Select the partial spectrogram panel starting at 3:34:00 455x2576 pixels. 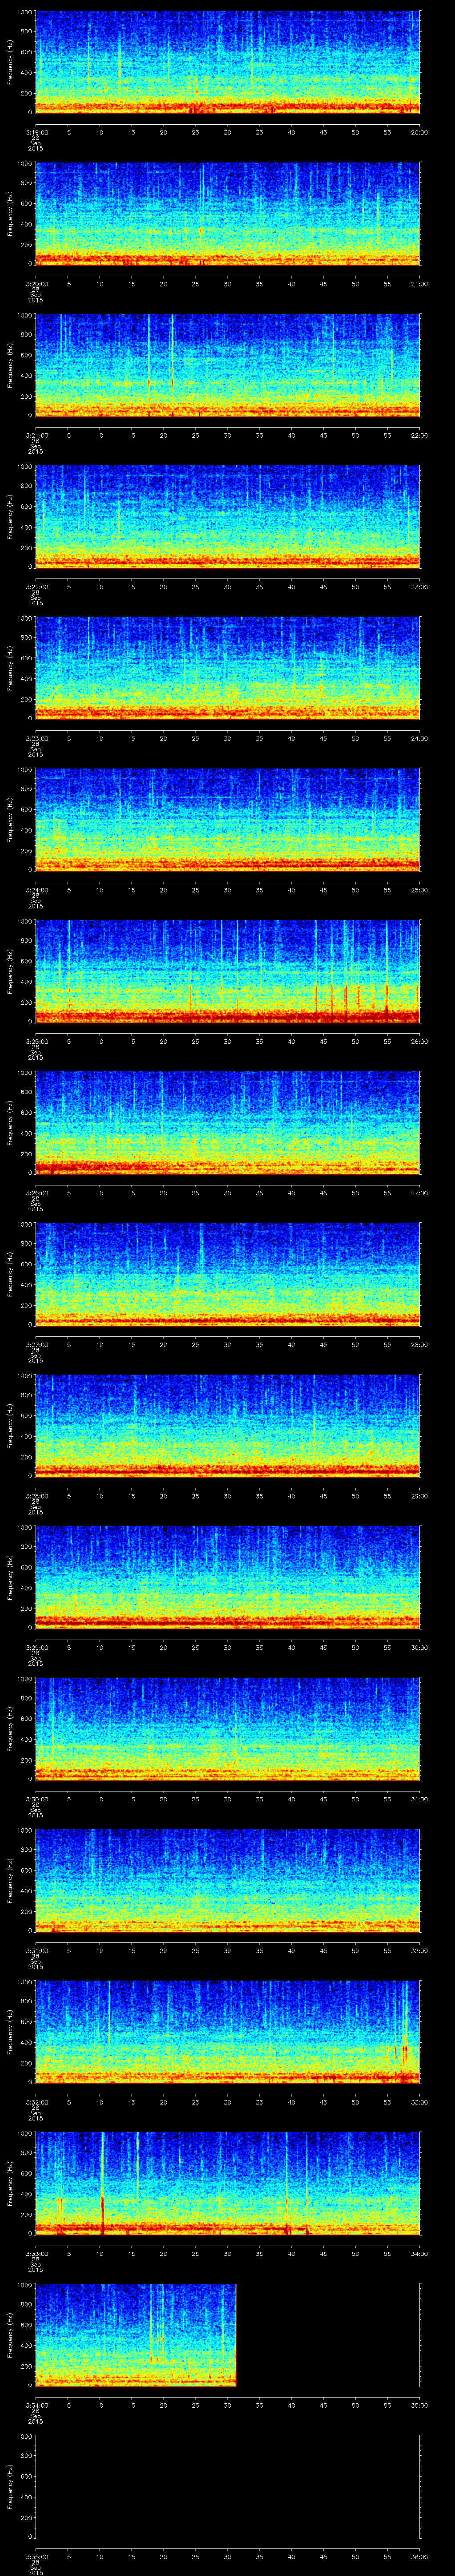pyautogui.click(x=136, y=2335)
